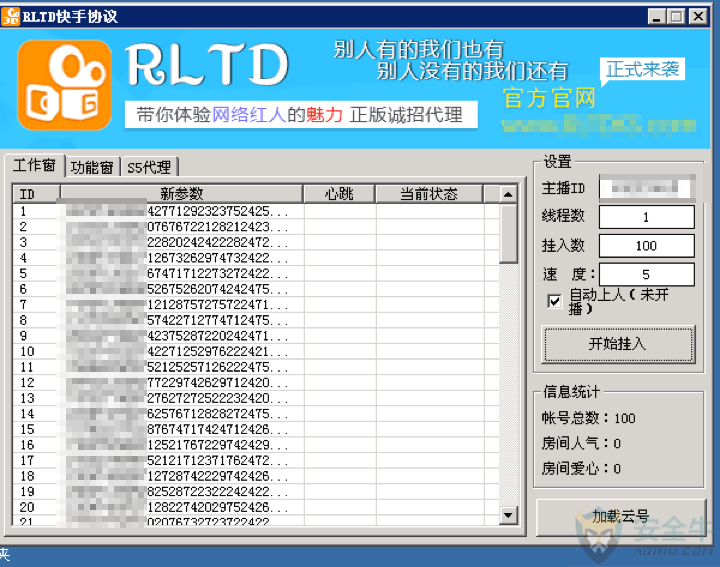Click the 正式来袭 speech bubble

pos(642,70)
